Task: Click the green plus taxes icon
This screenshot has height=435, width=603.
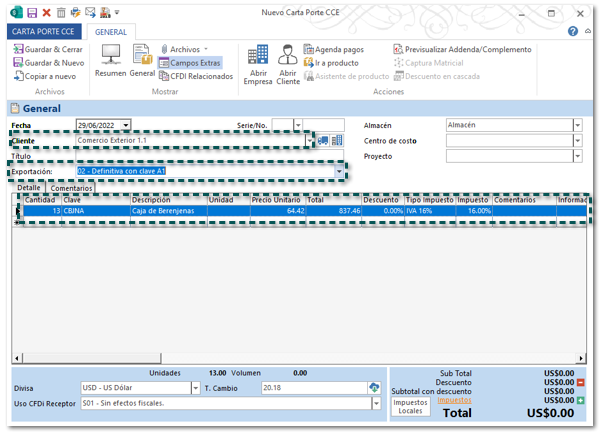Action: 582,400
